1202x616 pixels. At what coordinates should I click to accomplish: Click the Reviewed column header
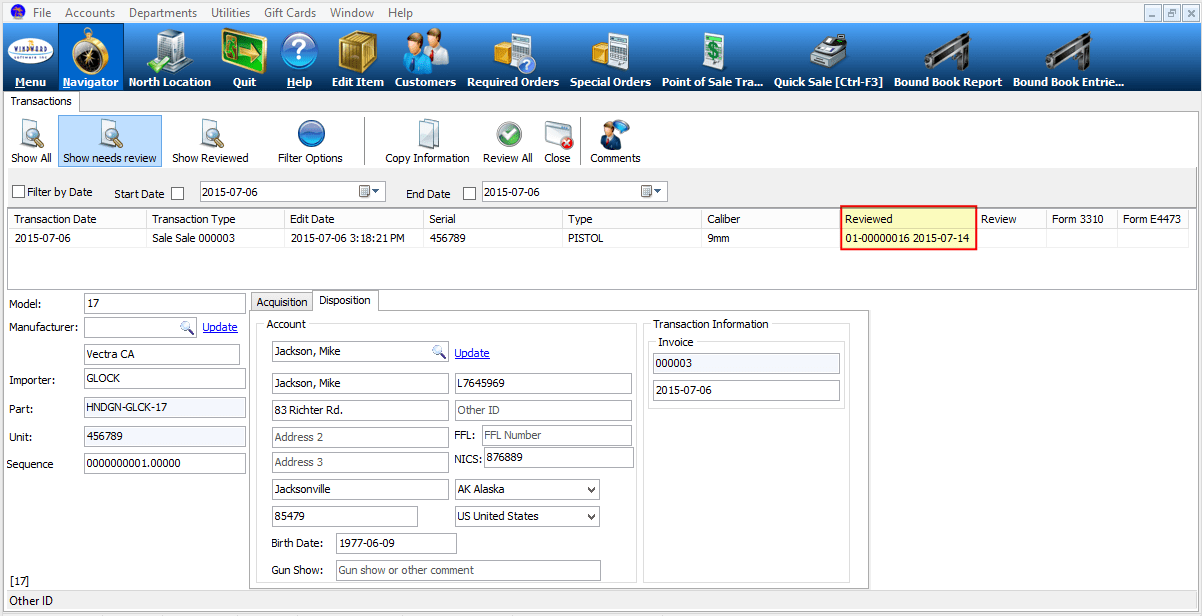point(908,219)
